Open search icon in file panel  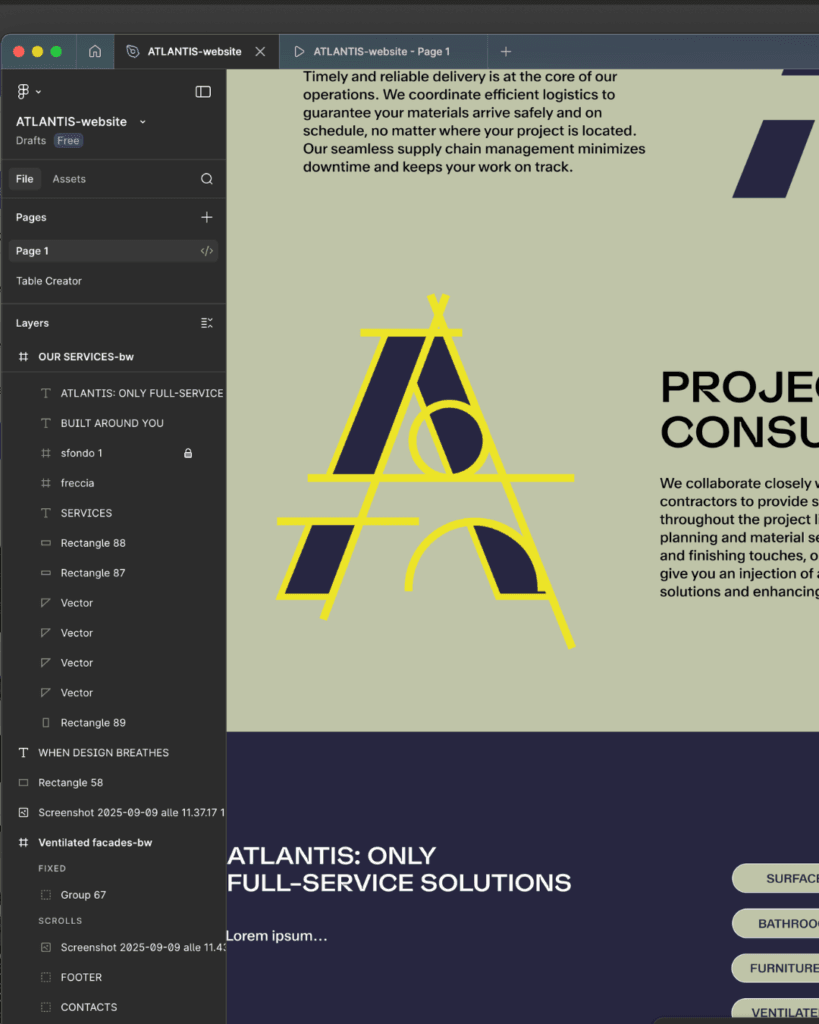[x=207, y=179]
